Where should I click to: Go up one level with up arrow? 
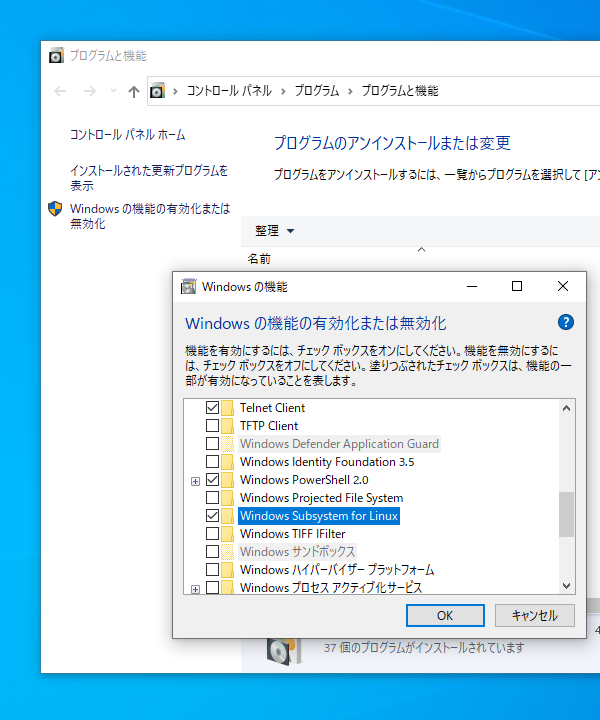pyautogui.click(x=134, y=91)
